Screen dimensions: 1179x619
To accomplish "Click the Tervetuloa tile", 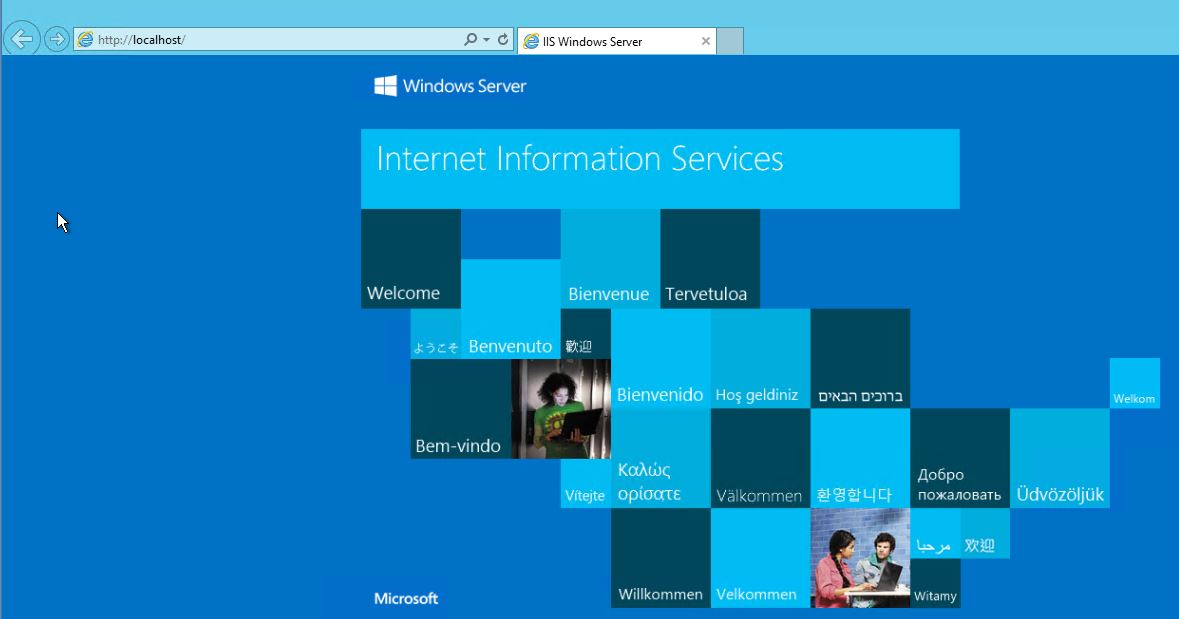I will (x=710, y=259).
